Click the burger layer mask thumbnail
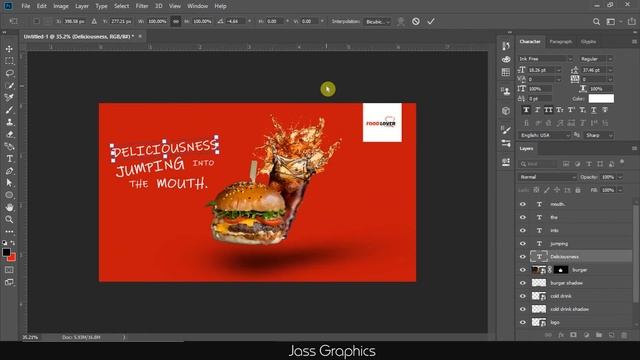640x360 pixels. pyautogui.click(x=561, y=270)
